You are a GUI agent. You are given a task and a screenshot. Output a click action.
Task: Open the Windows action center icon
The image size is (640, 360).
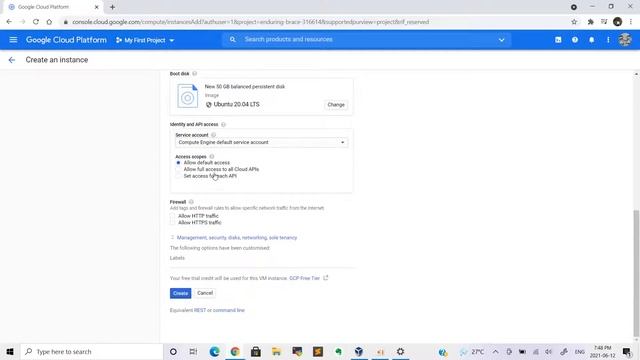(x=627, y=351)
